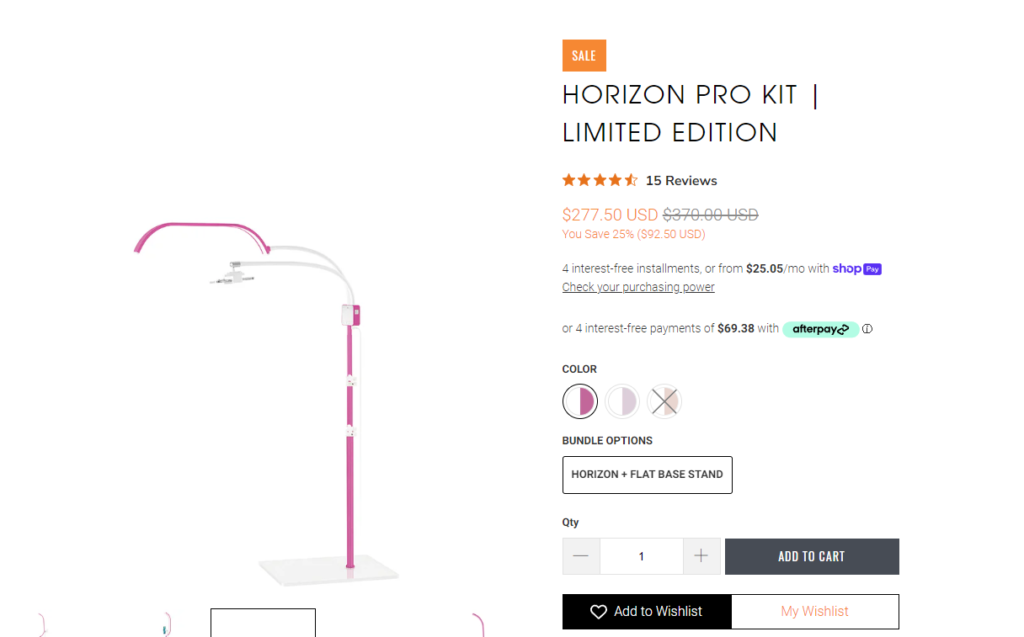Open the 15 Reviews link
This screenshot has height=637, width=1024.
pos(681,181)
